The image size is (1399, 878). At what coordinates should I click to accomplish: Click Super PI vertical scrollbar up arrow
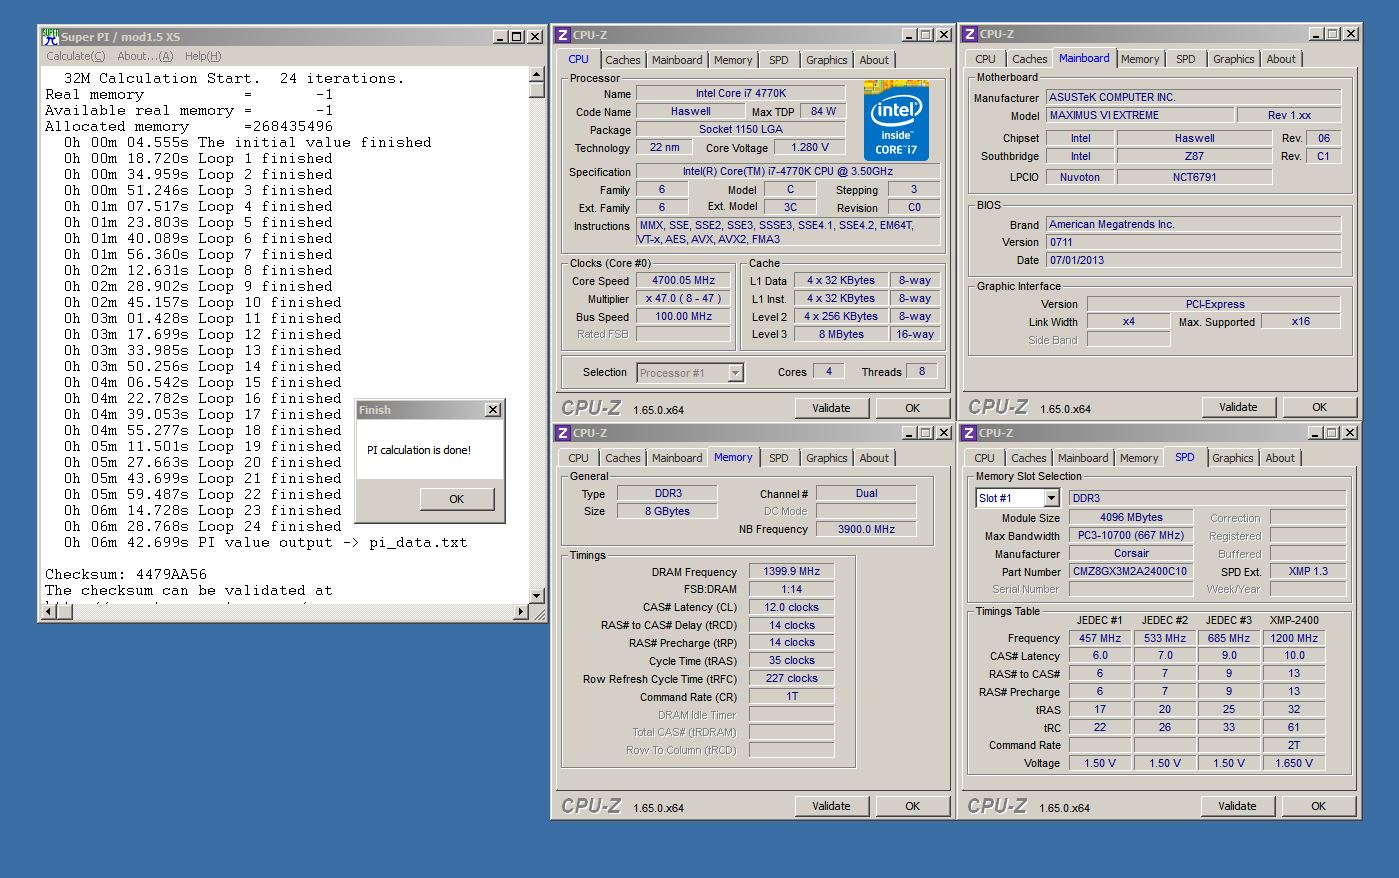pos(536,74)
